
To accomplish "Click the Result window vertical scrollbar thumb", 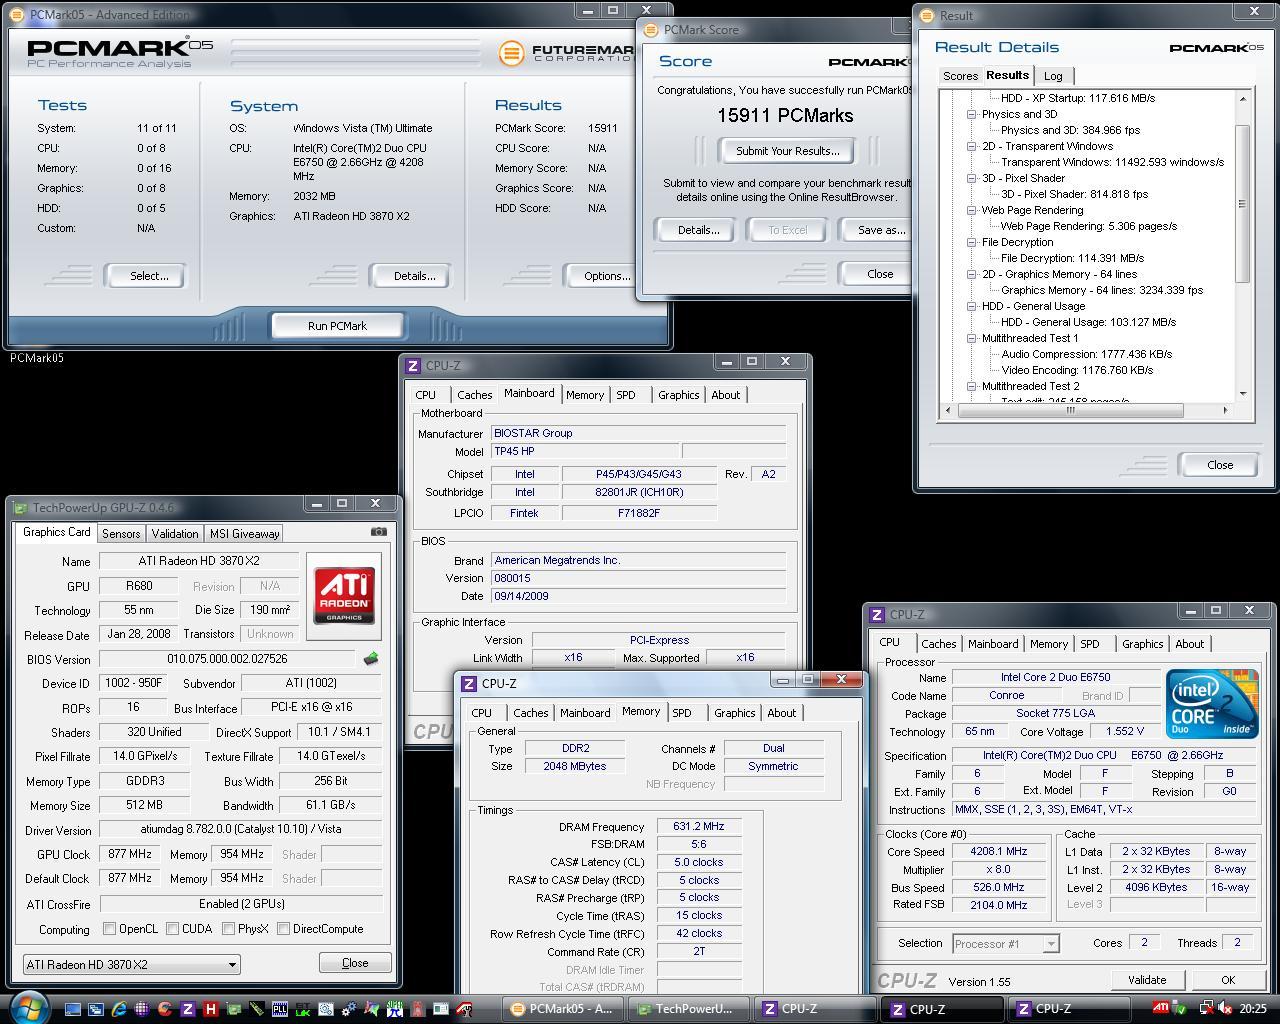I will coord(1243,204).
